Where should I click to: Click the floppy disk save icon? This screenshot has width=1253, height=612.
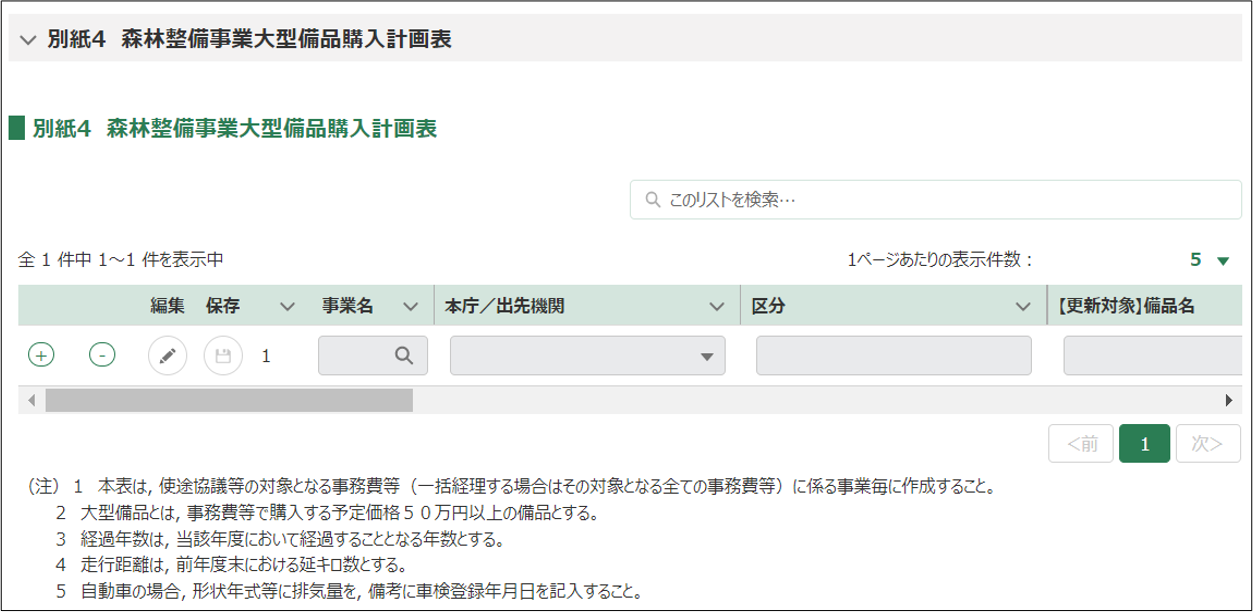[223, 355]
